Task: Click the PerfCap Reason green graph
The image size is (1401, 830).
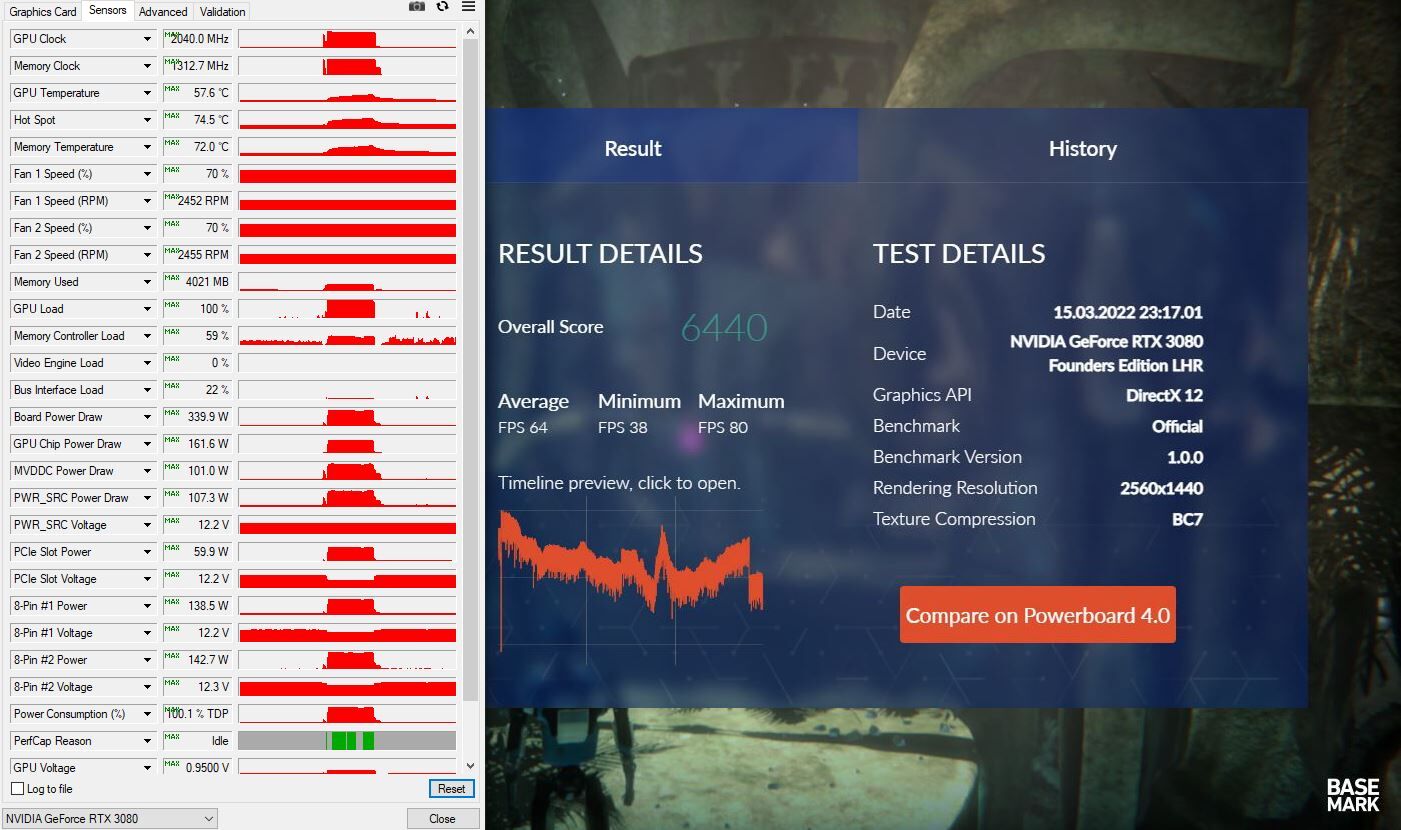Action: (x=347, y=741)
